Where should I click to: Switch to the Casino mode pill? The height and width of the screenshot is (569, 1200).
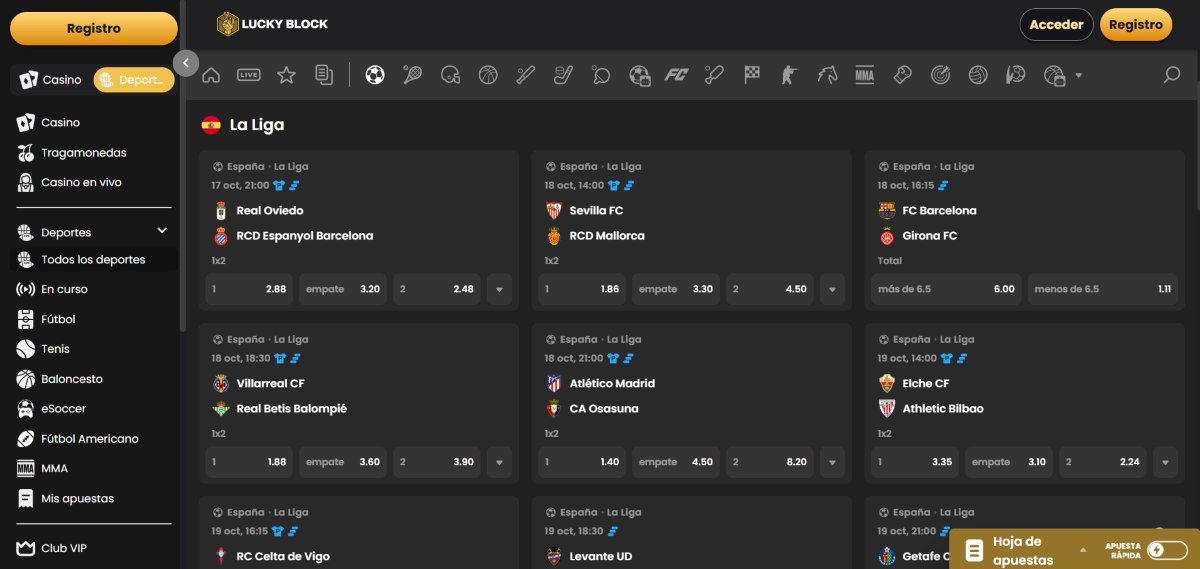point(51,80)
